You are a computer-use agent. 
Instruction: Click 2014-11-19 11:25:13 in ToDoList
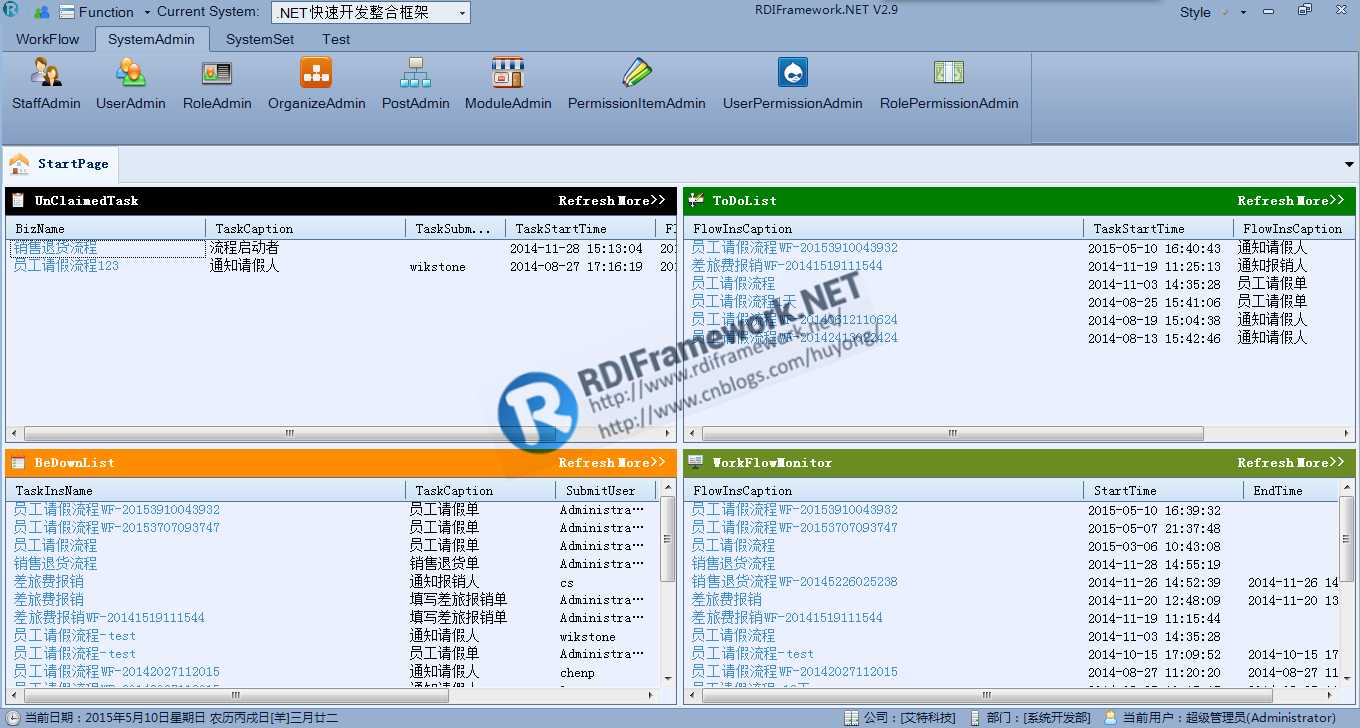1154,266
